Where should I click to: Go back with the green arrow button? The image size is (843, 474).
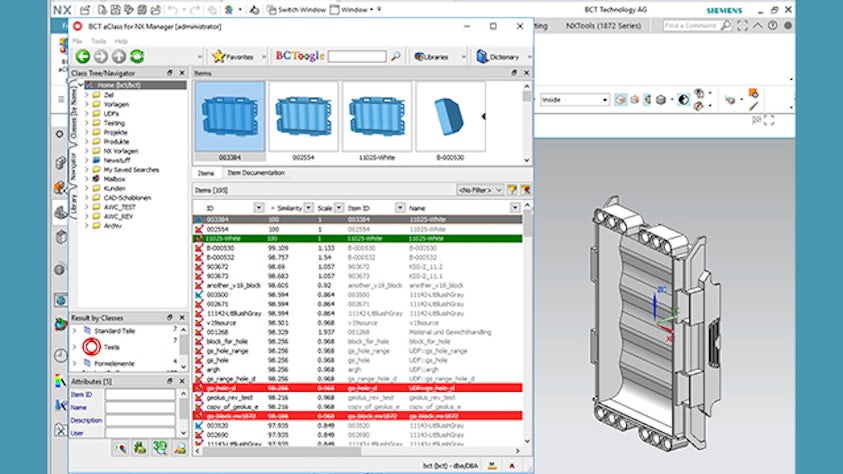(x=82, y=56)
